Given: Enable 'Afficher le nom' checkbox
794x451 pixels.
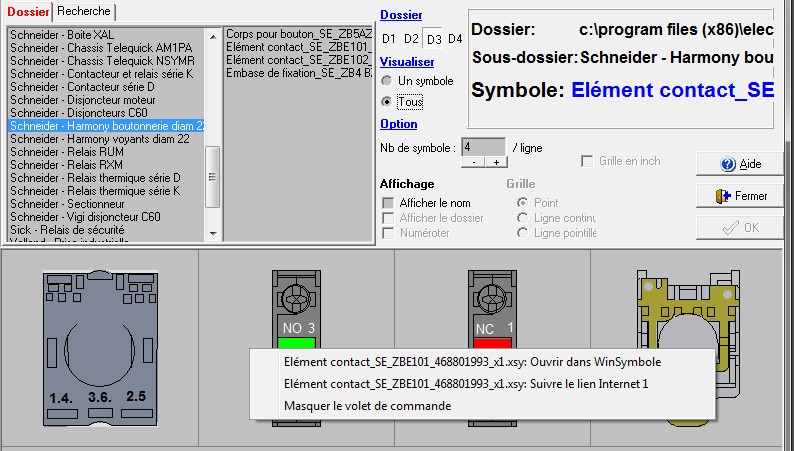Looking at the screenshot, I should pos(388,203).
